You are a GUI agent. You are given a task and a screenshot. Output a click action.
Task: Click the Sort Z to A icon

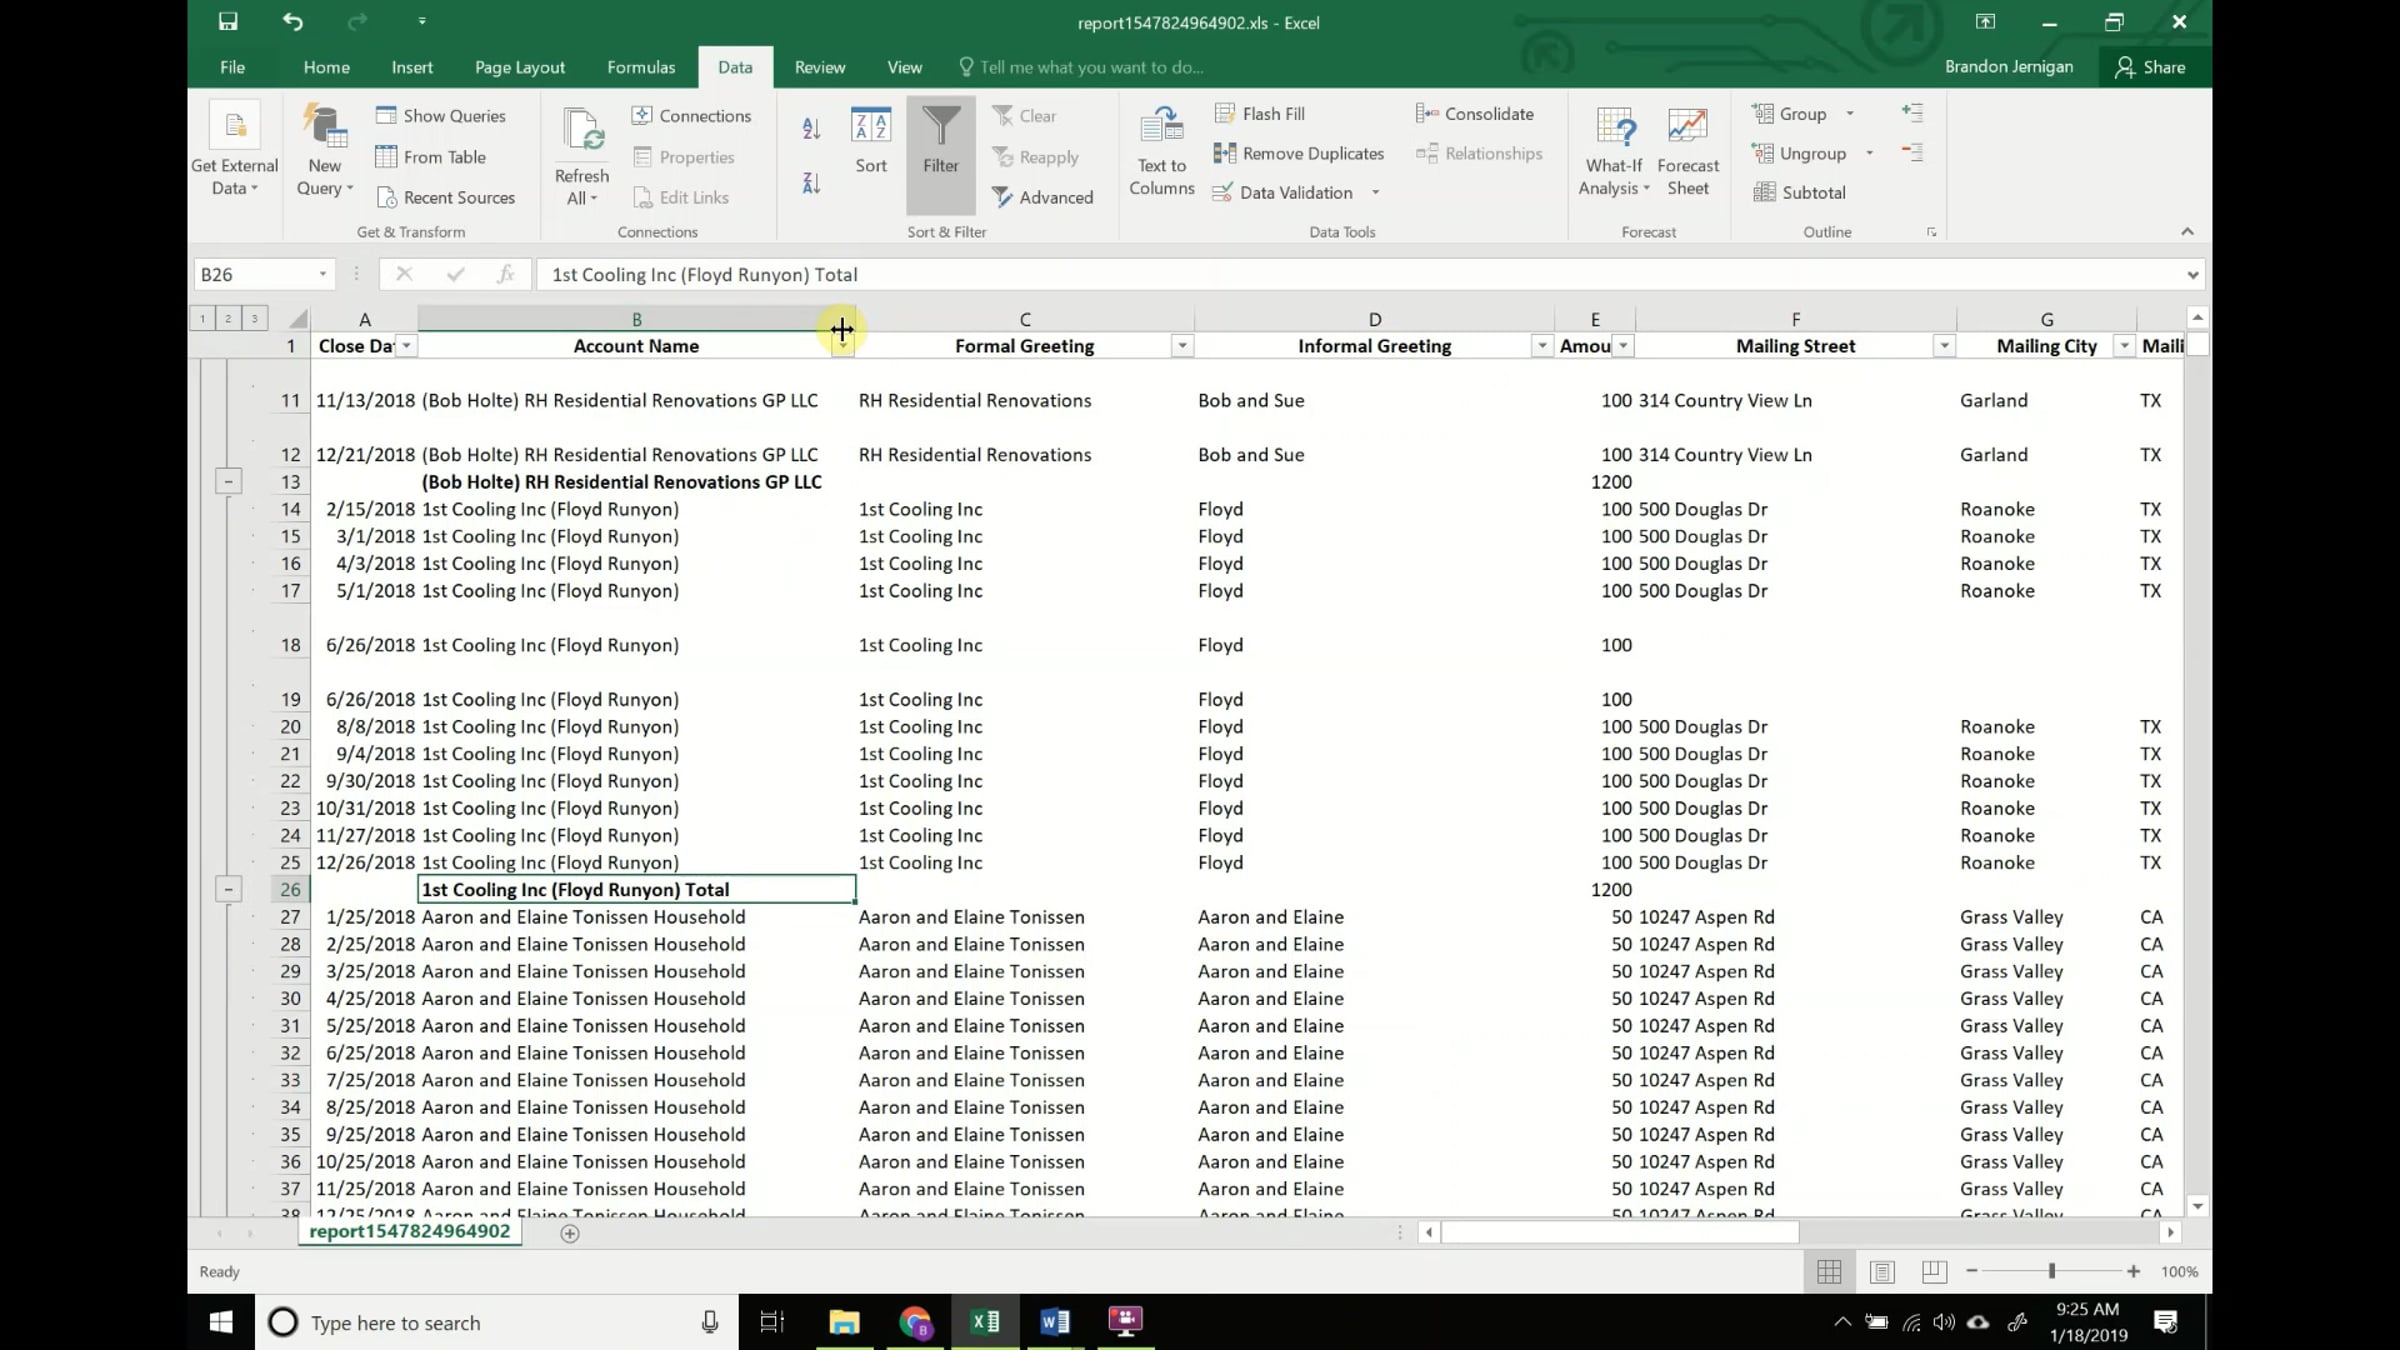pyautogui.click(x=811, y=183)
